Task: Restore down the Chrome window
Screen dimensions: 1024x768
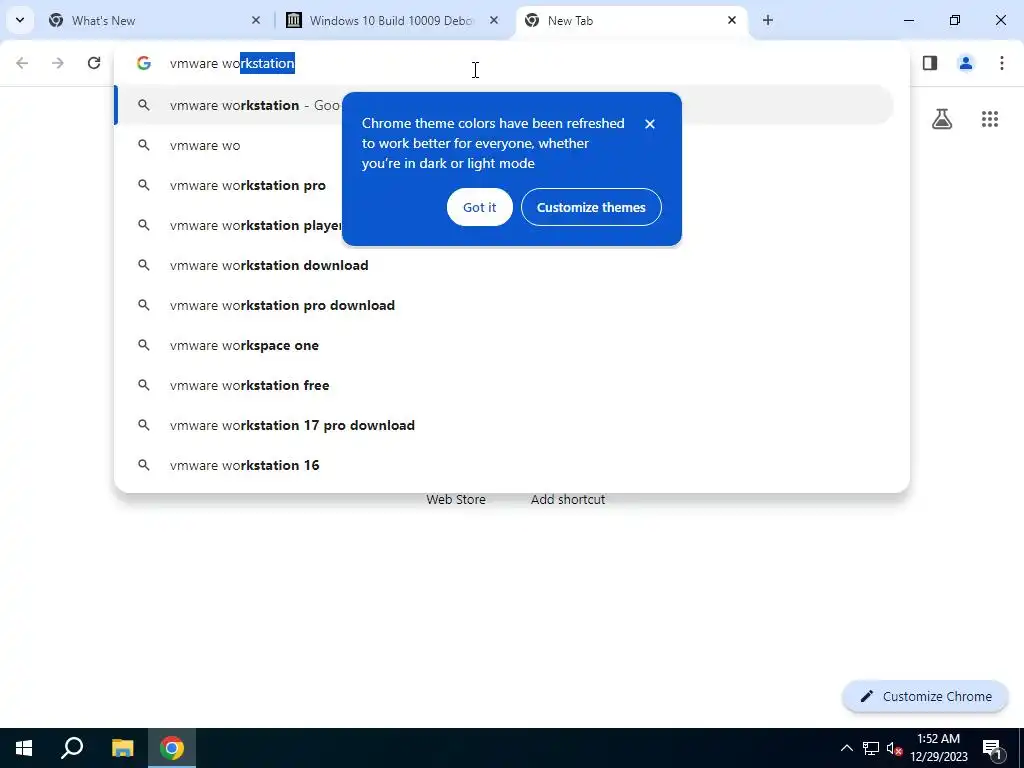Action: click(954, 20)
